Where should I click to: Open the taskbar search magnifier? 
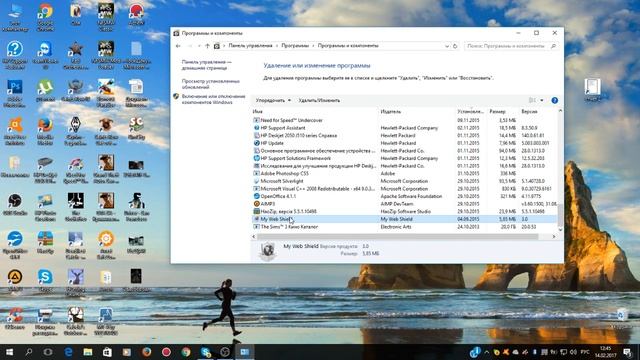(29, 352)
